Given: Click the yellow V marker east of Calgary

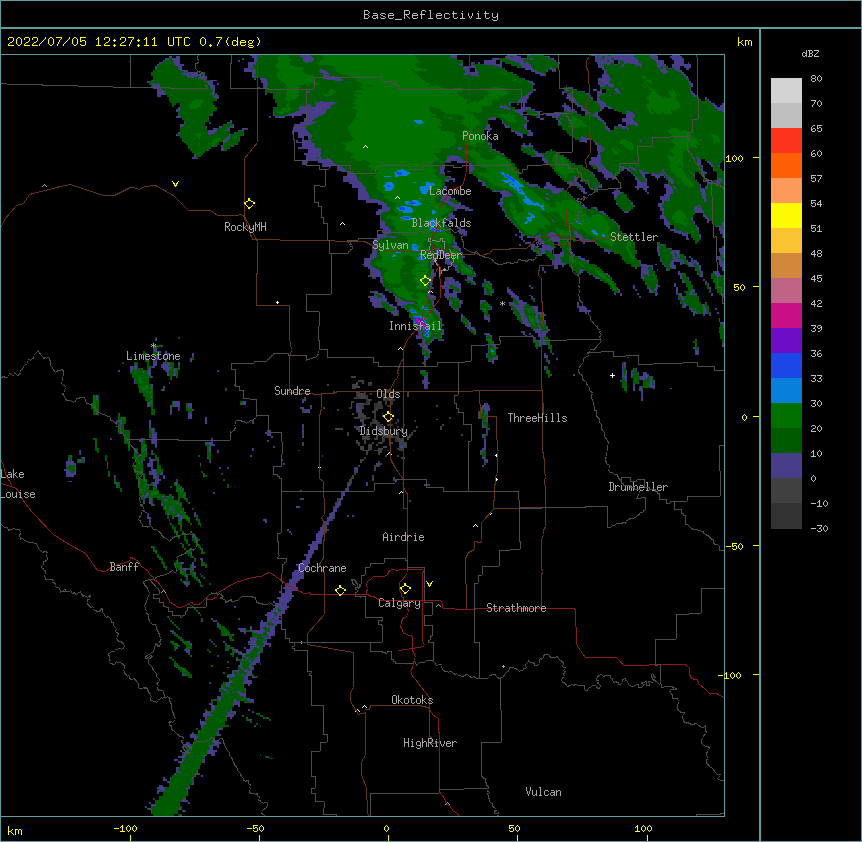Looking at the screenshot, I should click(x=429, y=584).
